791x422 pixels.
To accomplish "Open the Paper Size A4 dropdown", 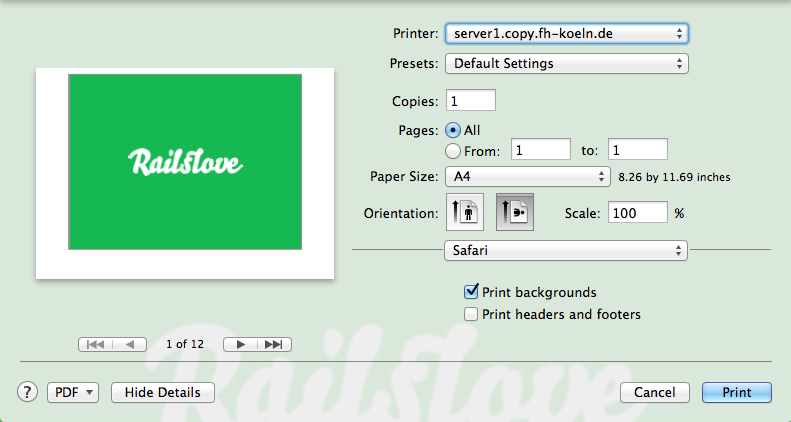I will (528, 176).
